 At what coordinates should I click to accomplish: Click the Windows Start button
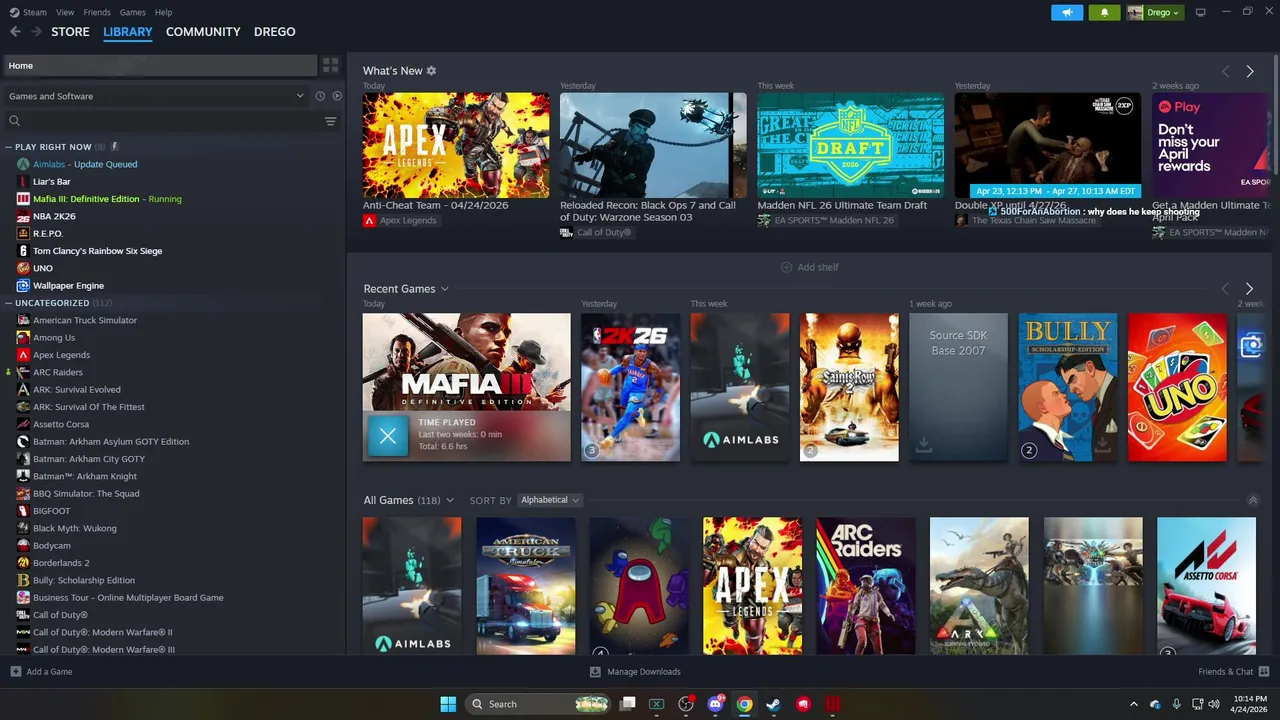(448, 704)
